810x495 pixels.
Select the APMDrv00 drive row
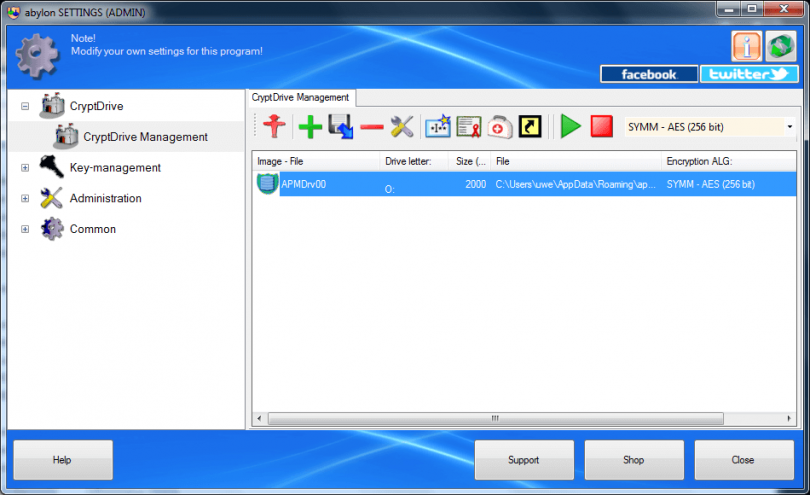pos(524,184)
